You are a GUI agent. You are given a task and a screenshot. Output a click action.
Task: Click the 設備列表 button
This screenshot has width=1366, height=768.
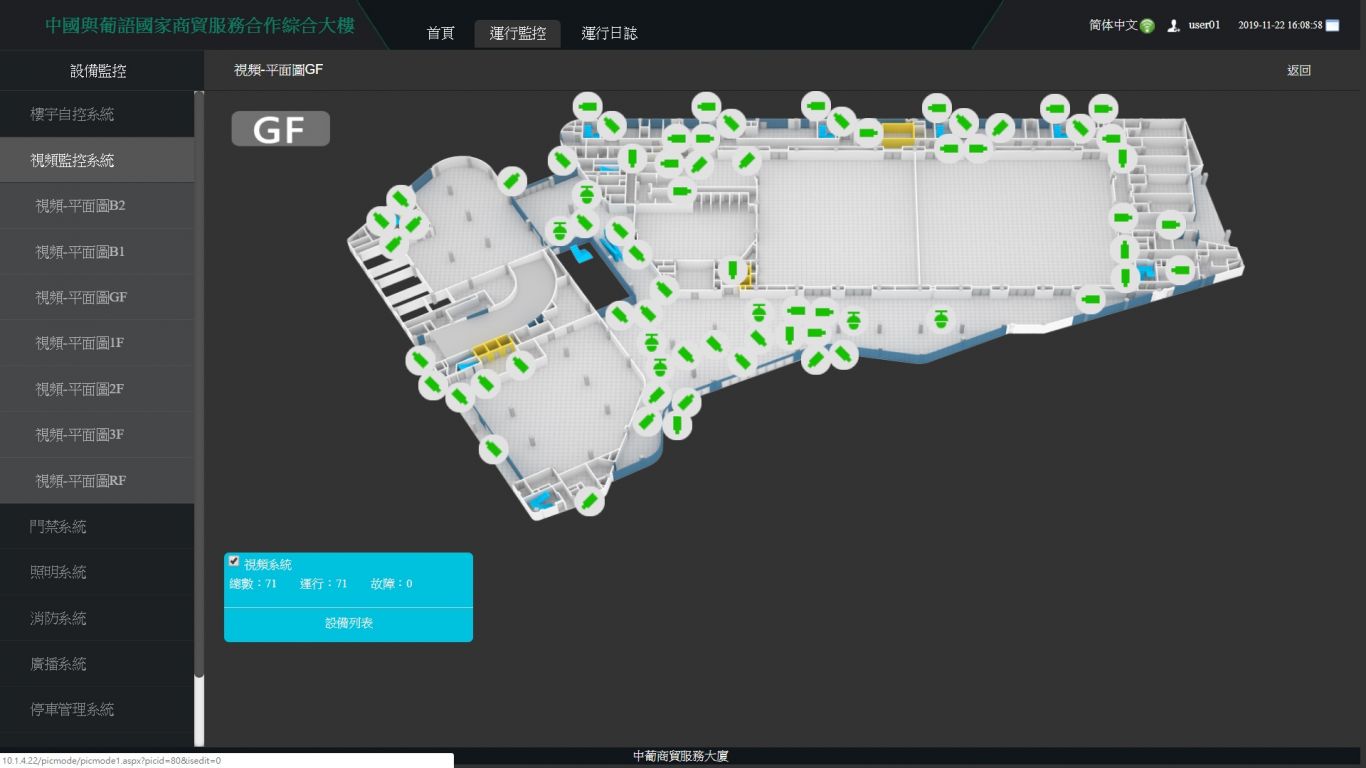point(348,623)
